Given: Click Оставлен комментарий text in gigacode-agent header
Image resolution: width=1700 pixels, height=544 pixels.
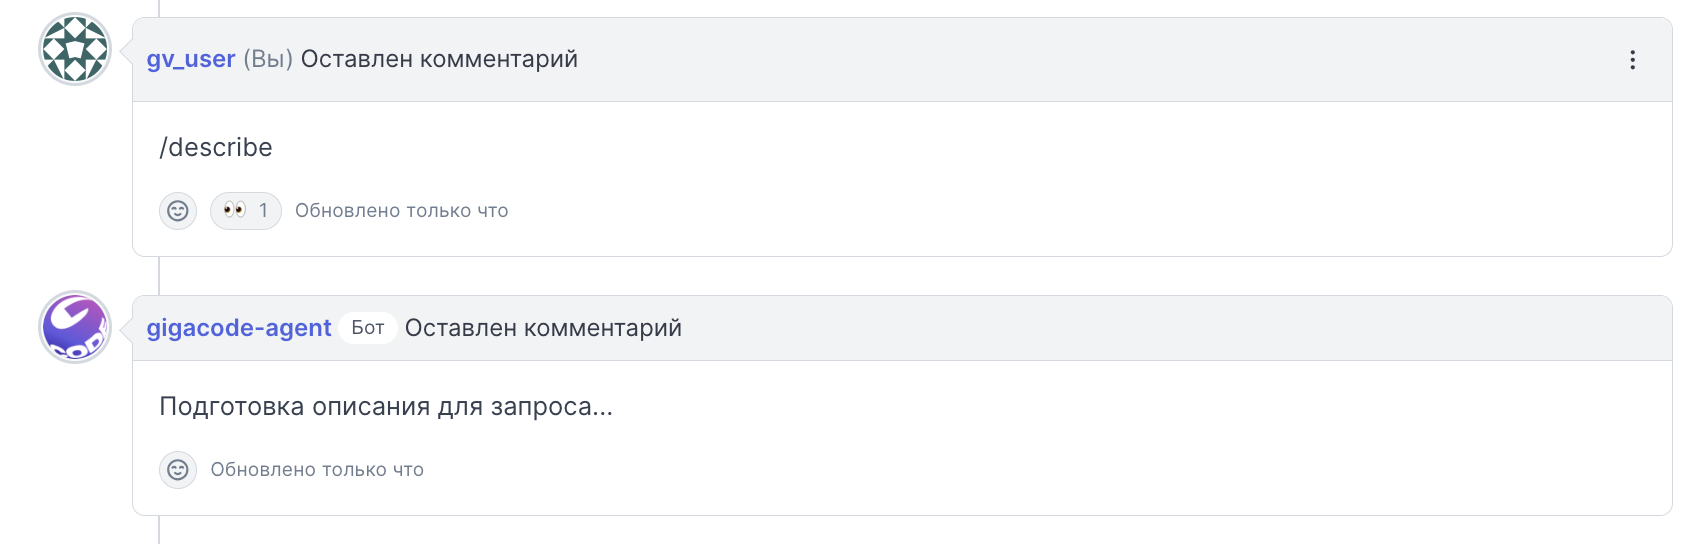Looking at the screenshot, I should [x=543, y=328].
